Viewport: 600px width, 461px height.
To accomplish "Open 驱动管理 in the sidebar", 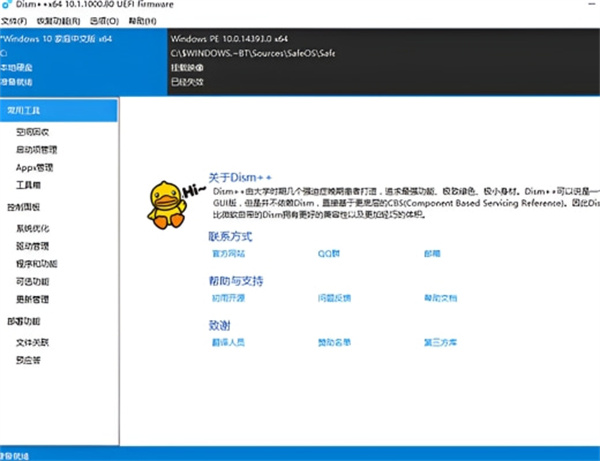I will pyautogui.click(x=33, y=246).
